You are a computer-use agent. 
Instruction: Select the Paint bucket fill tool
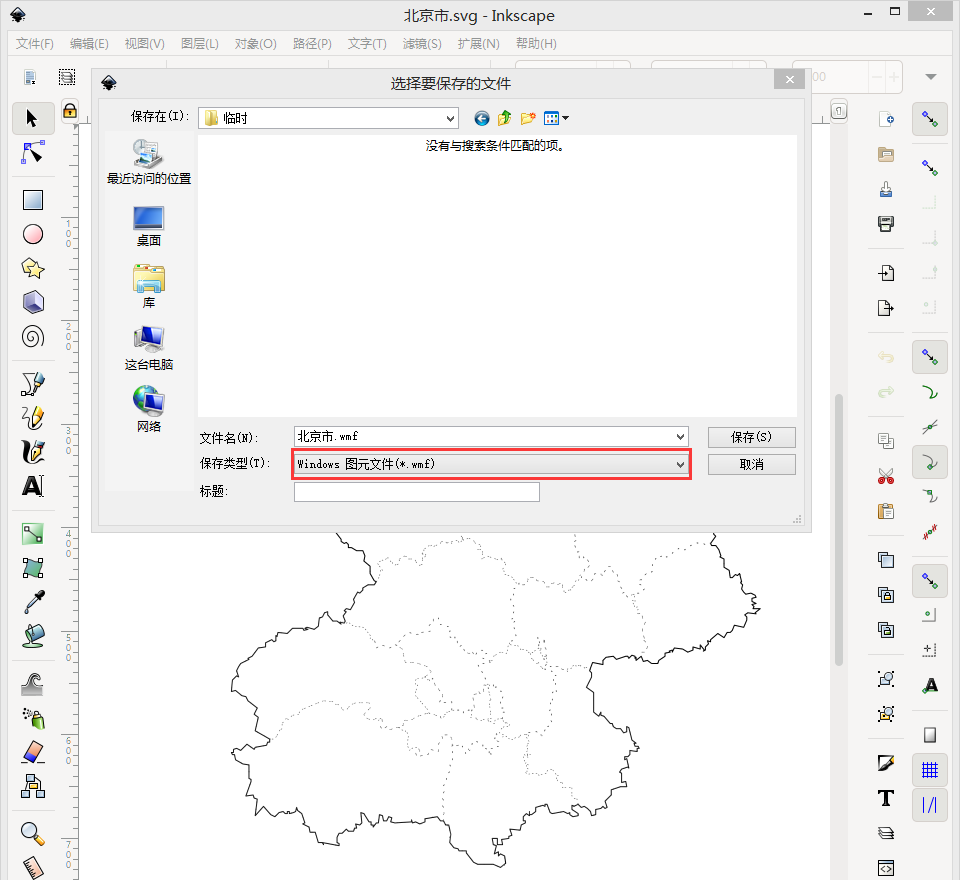click(32, 636)
